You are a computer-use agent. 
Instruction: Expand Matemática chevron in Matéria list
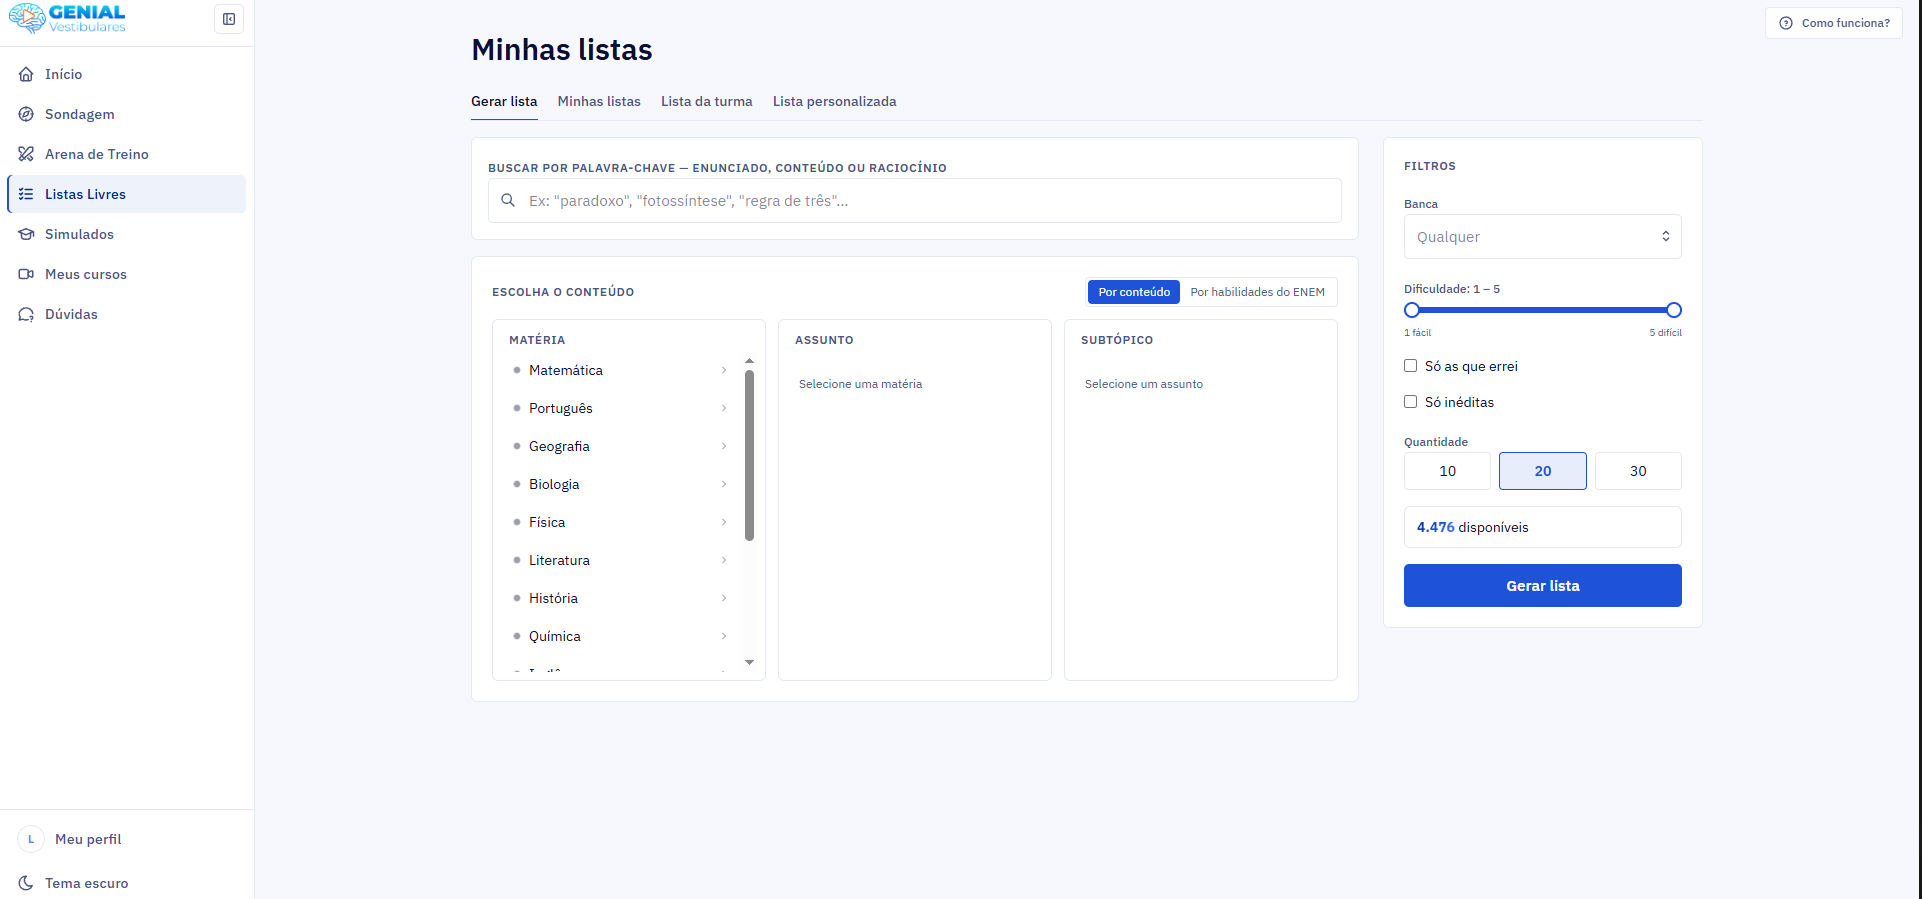click(724, 370)
